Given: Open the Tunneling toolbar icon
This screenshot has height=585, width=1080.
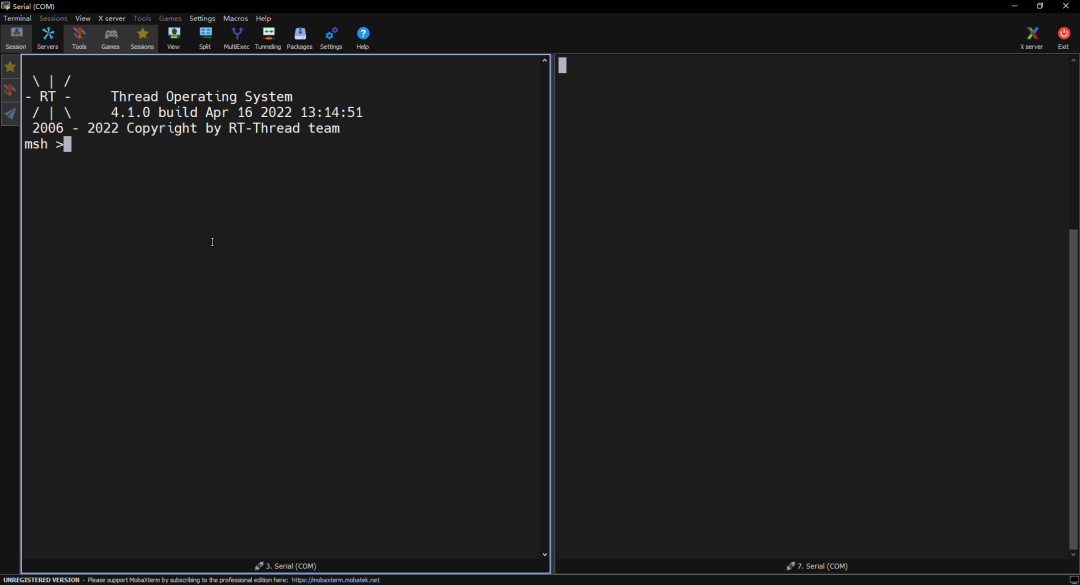Looking at the screenshot, I should (x=268, y=39).
